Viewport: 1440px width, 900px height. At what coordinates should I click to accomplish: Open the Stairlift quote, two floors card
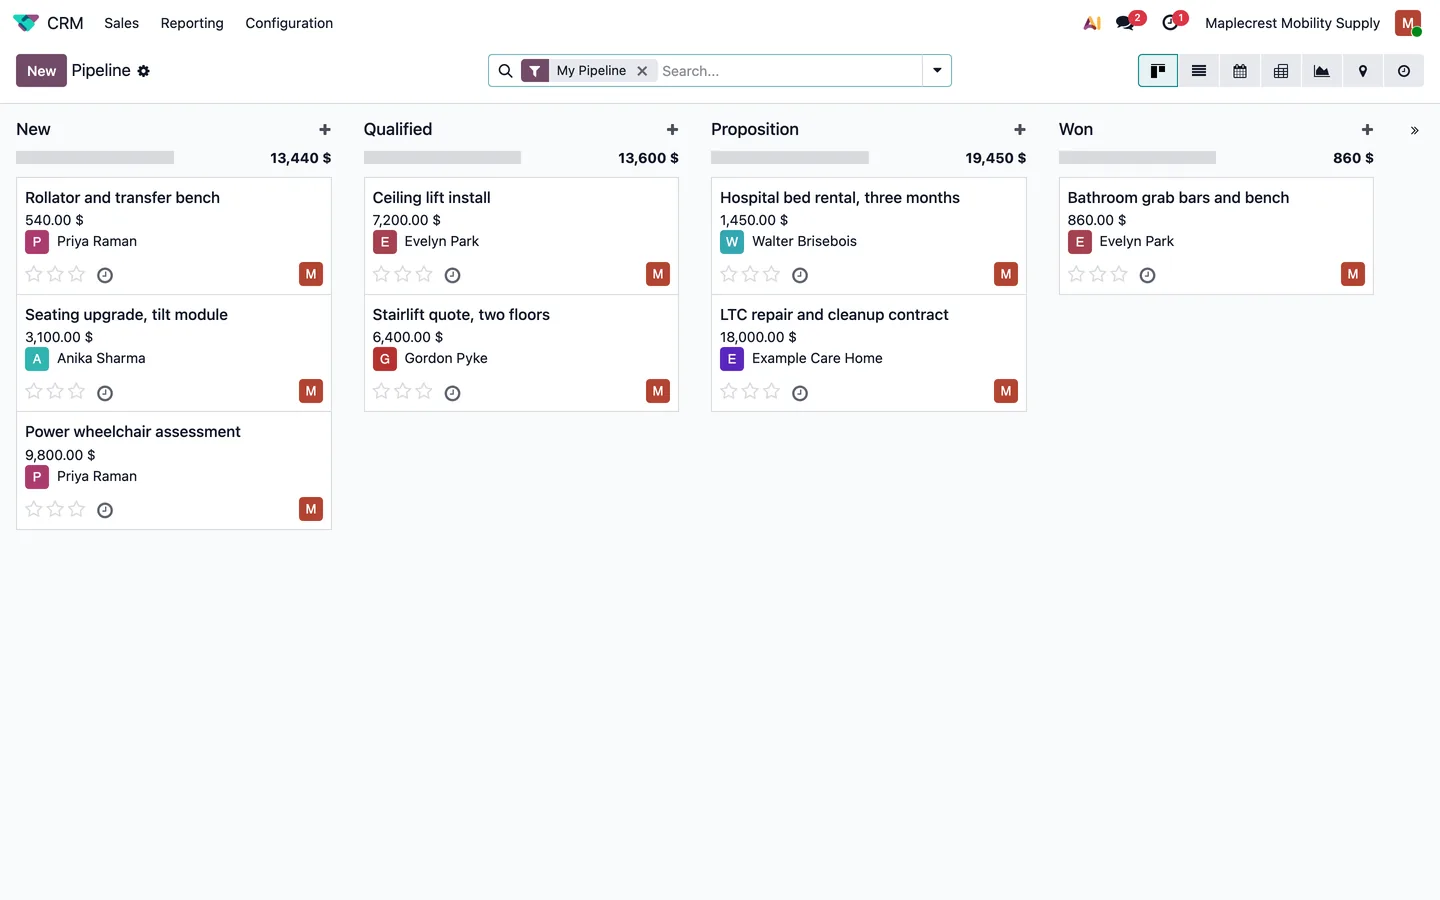[x=521, y=353]
